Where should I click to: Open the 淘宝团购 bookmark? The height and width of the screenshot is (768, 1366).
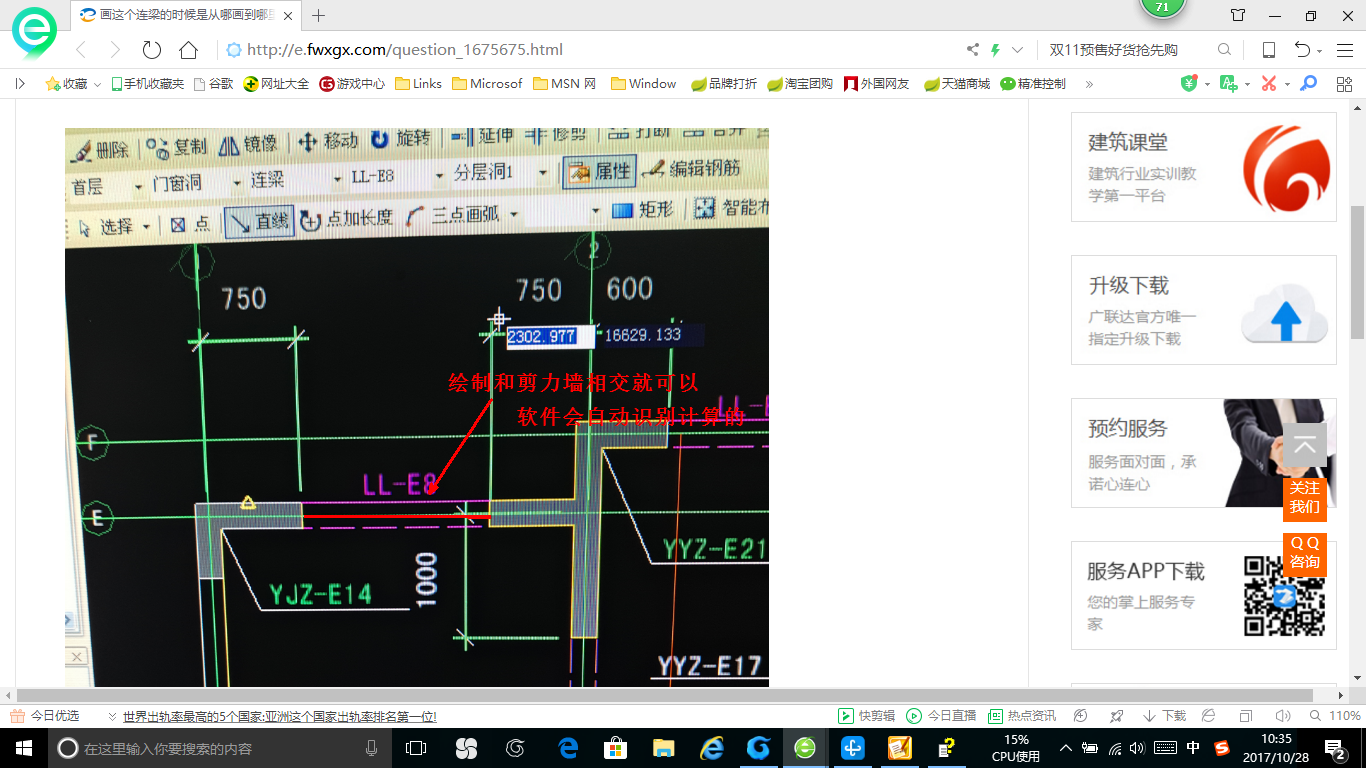(800, 84)
